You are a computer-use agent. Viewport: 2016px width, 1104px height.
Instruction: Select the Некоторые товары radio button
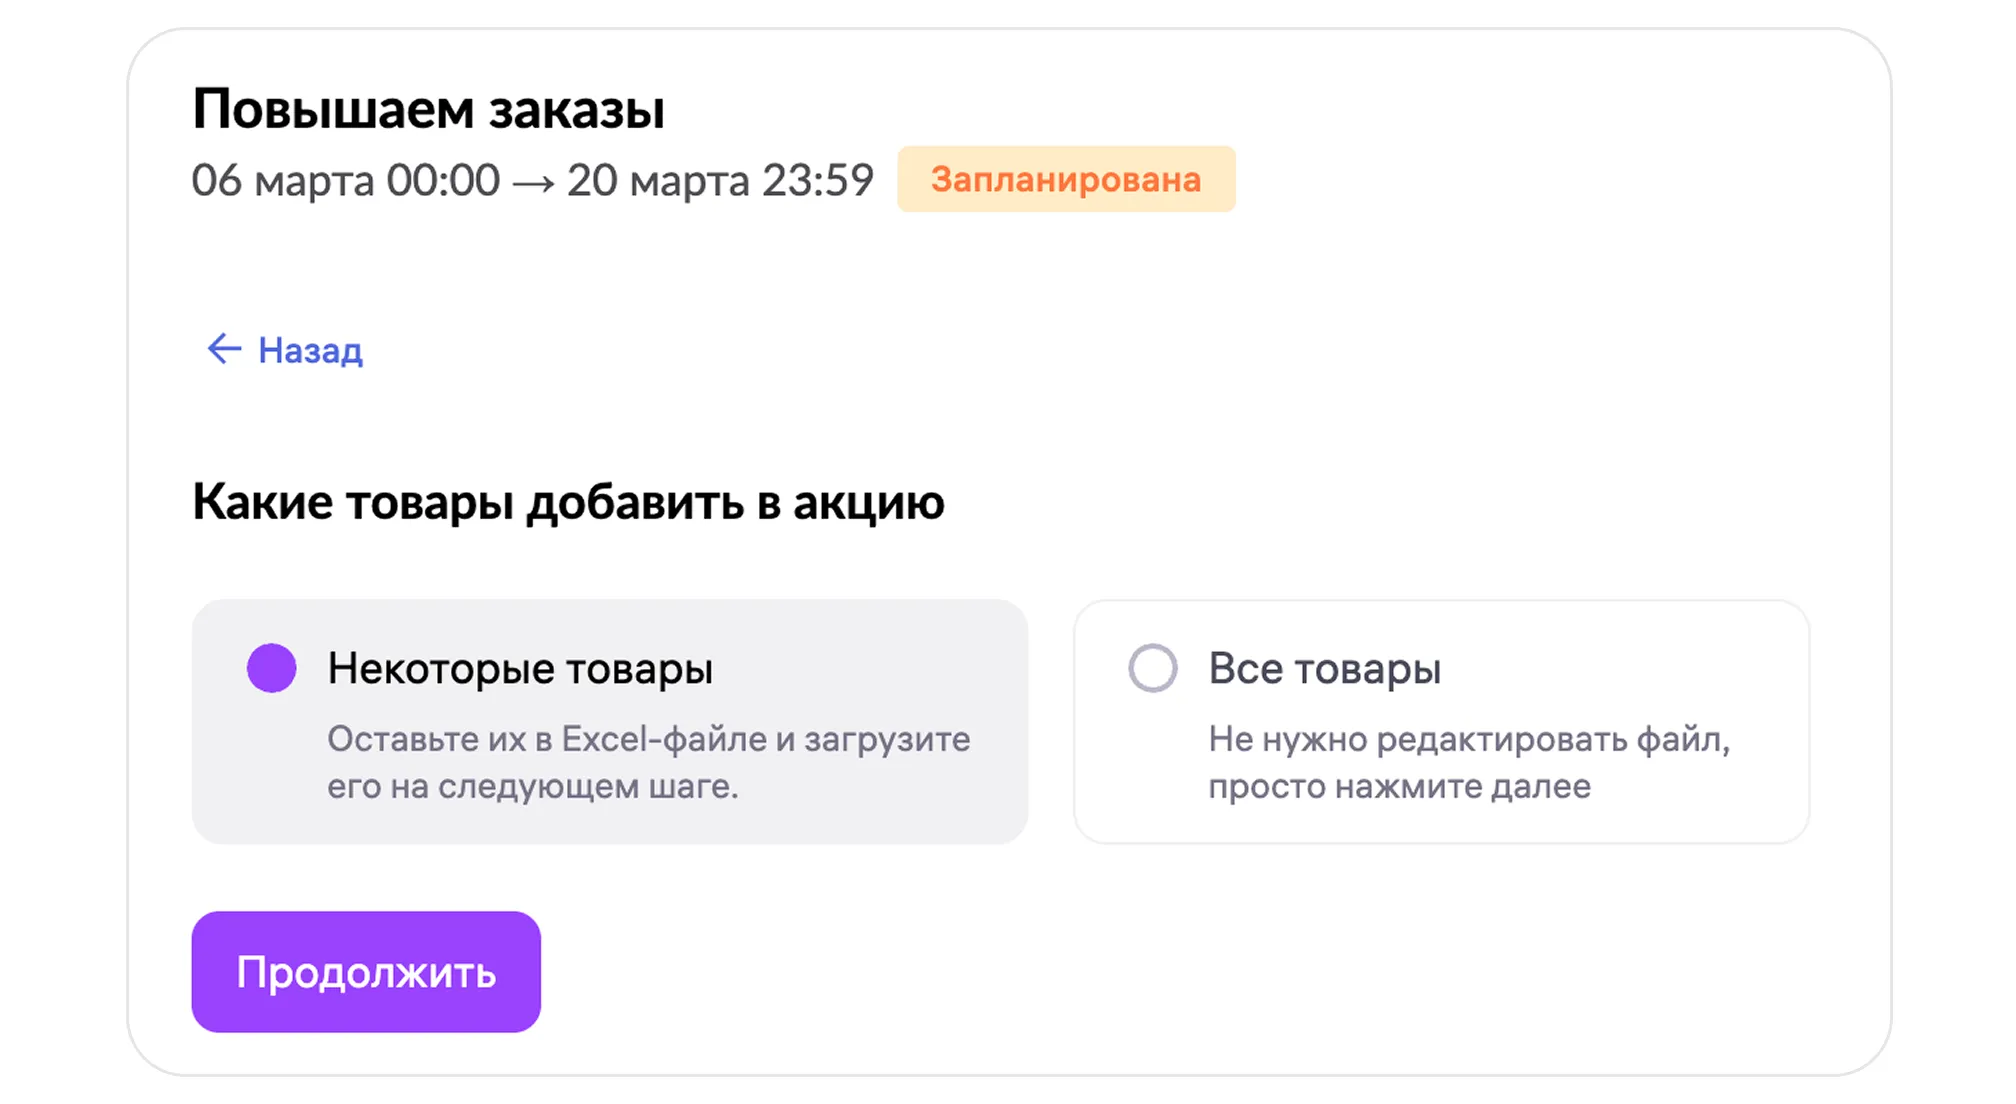click(272, 668)
